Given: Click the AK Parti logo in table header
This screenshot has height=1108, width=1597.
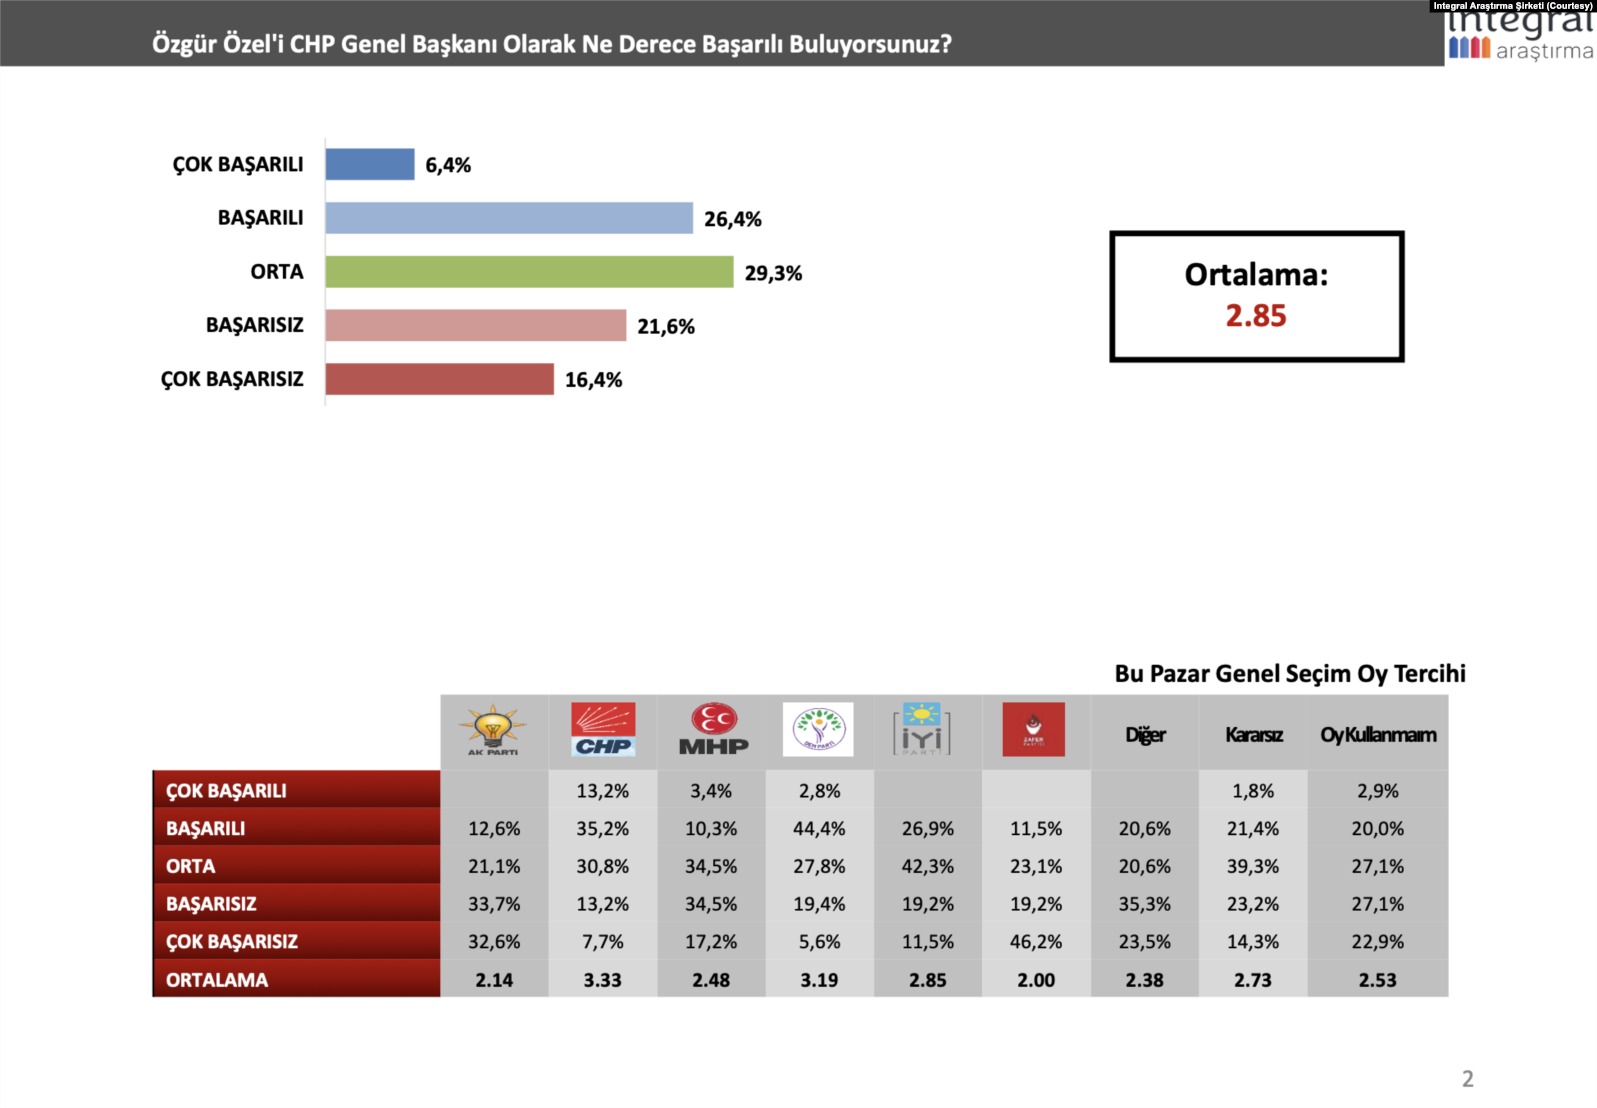Looking at the screenshot, I should point(493,731).
